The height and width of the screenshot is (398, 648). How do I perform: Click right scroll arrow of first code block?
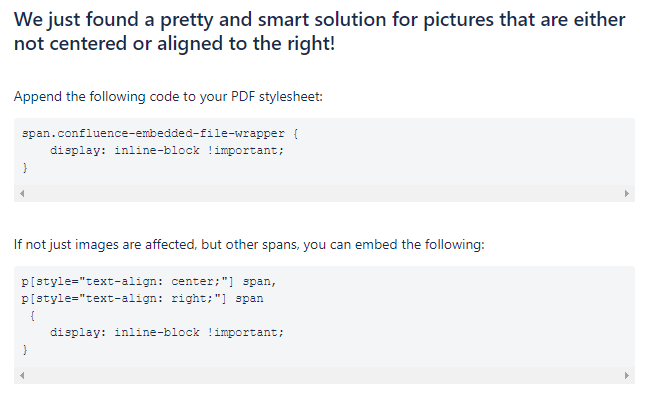point(627,193)
